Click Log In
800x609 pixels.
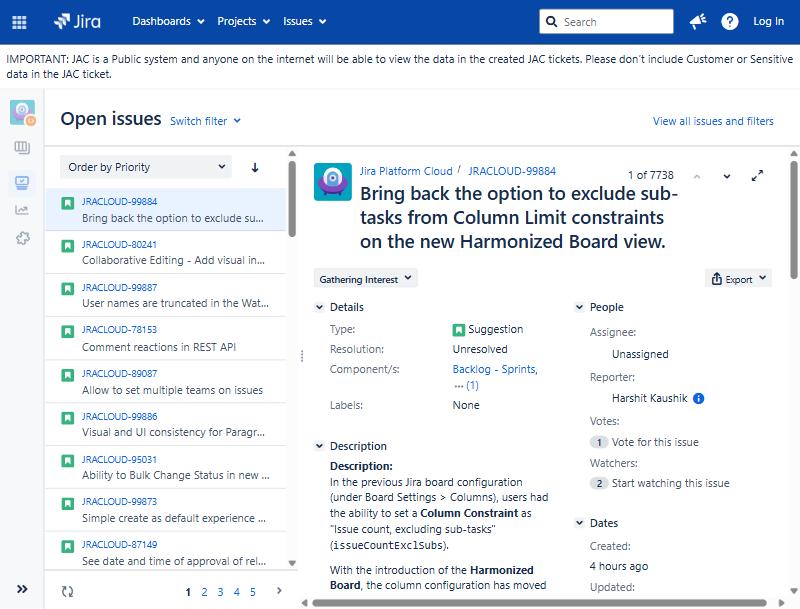[x=768, y=21]
